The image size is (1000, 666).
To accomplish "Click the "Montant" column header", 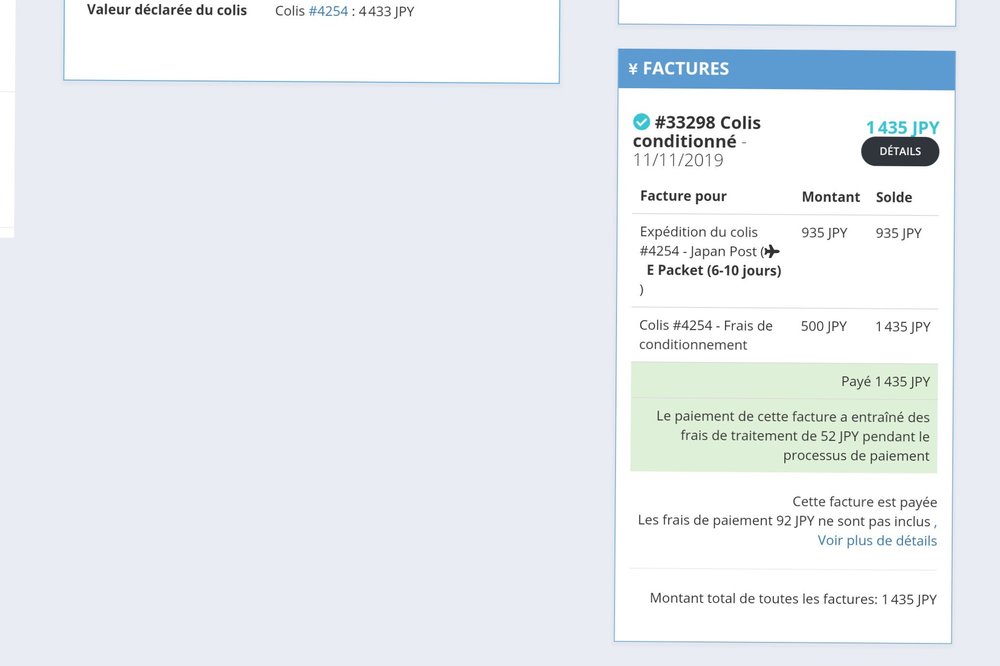I will [830, 197].
